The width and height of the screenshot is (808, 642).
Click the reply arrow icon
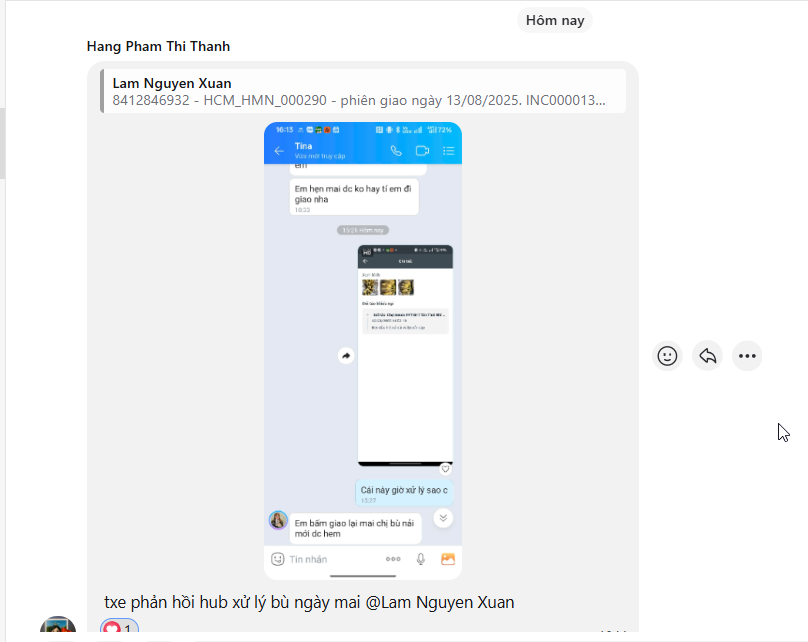click(x=708, y=356)
